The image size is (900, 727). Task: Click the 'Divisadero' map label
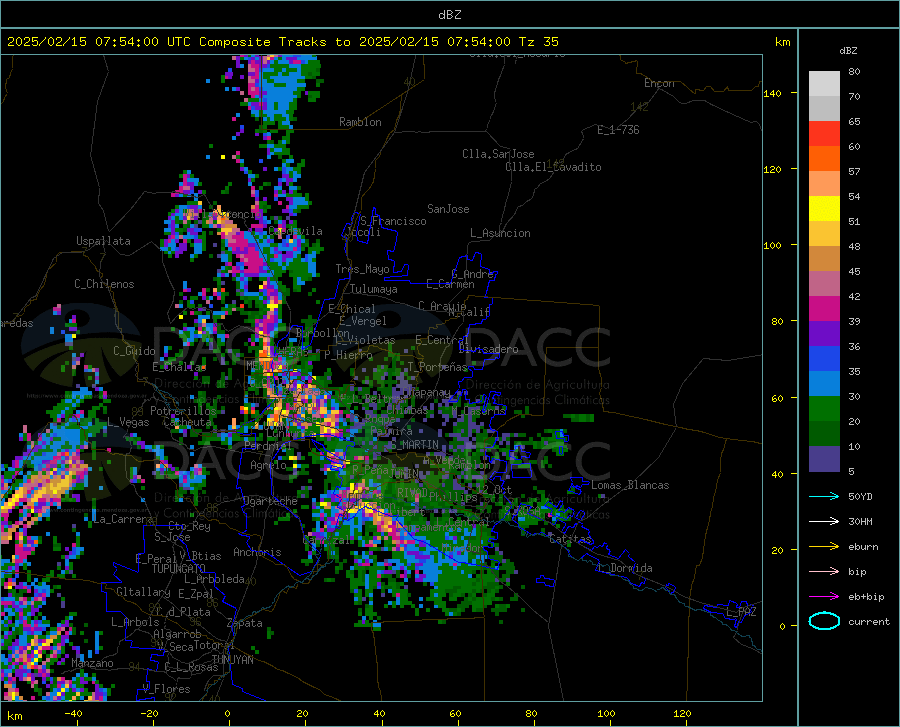pyautogui.click(x=488, y=349)
